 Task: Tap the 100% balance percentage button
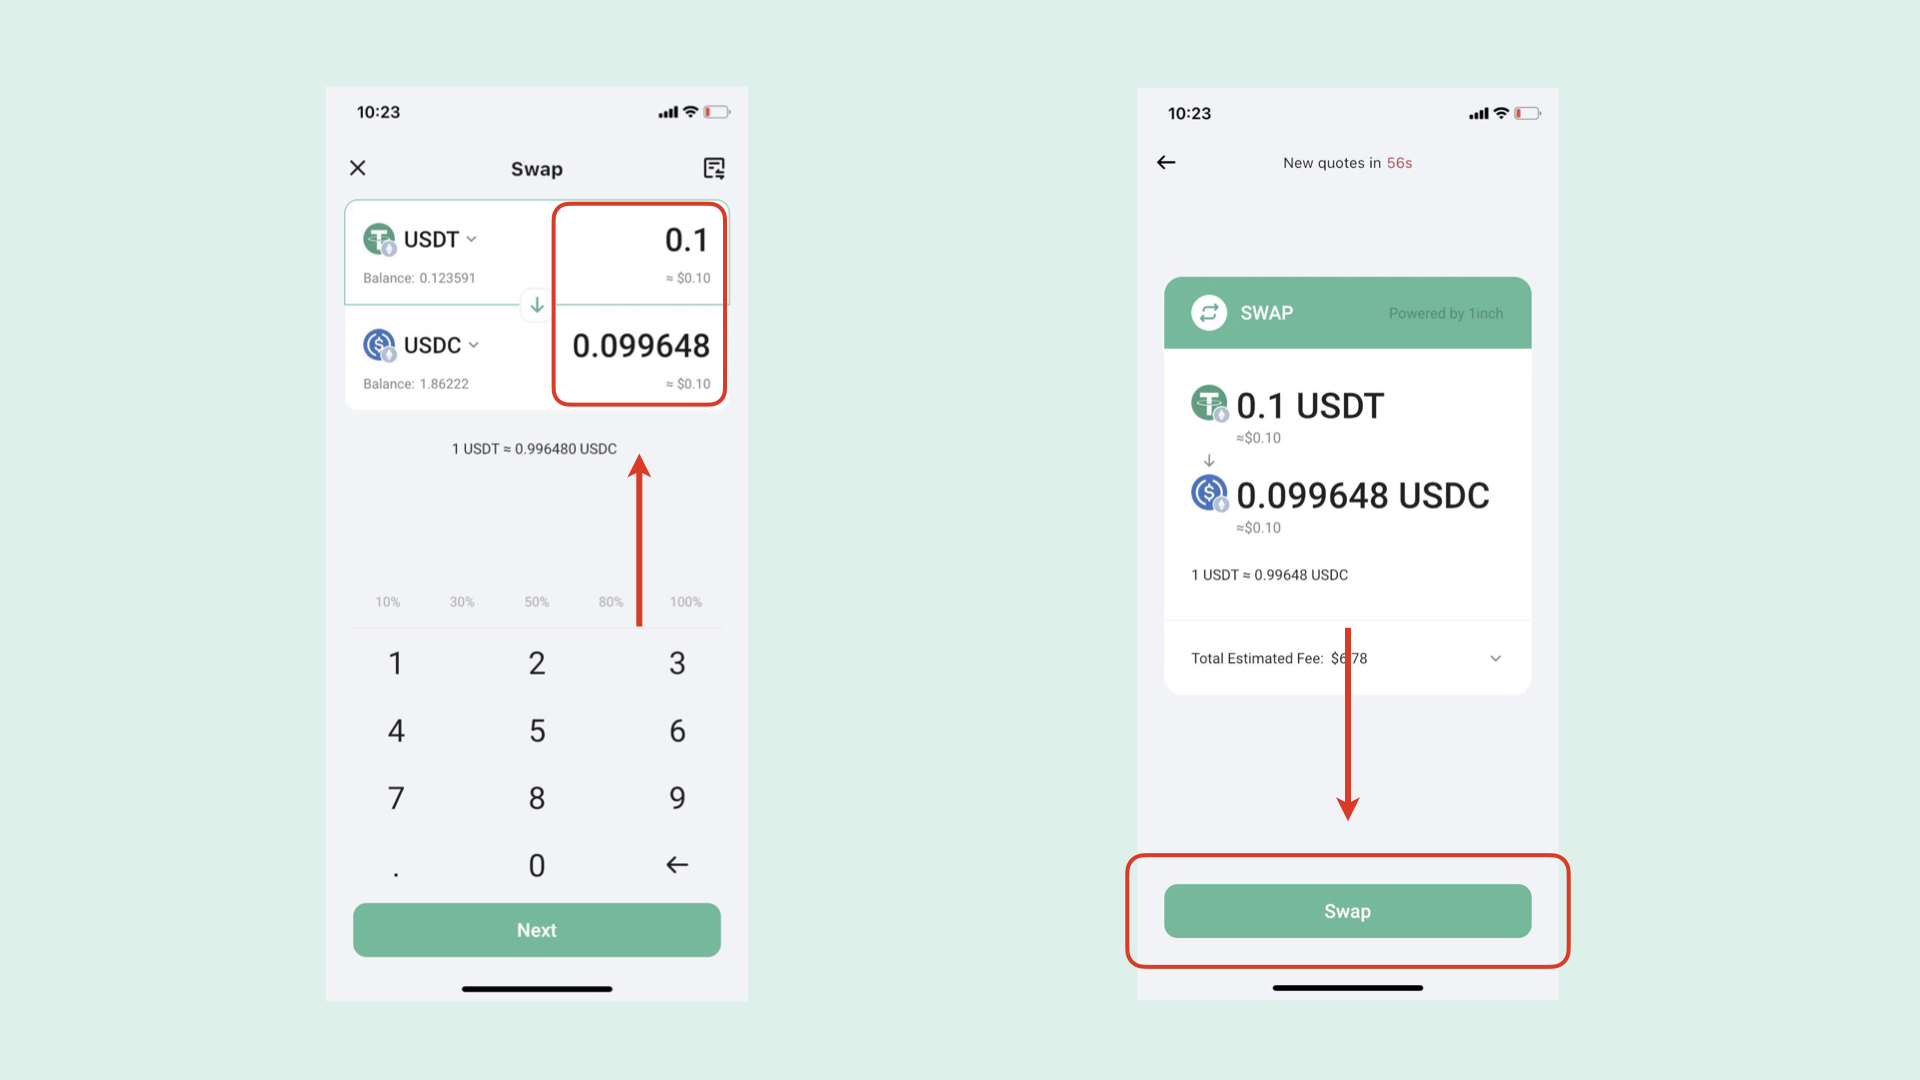click(x=684, y=601)
